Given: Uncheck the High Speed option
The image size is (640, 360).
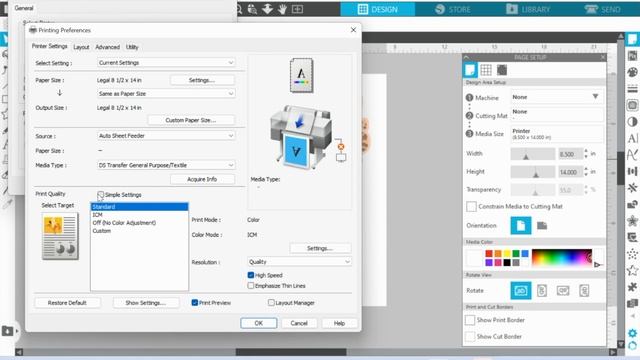Looking at the screenshot, I should [251, 275].
